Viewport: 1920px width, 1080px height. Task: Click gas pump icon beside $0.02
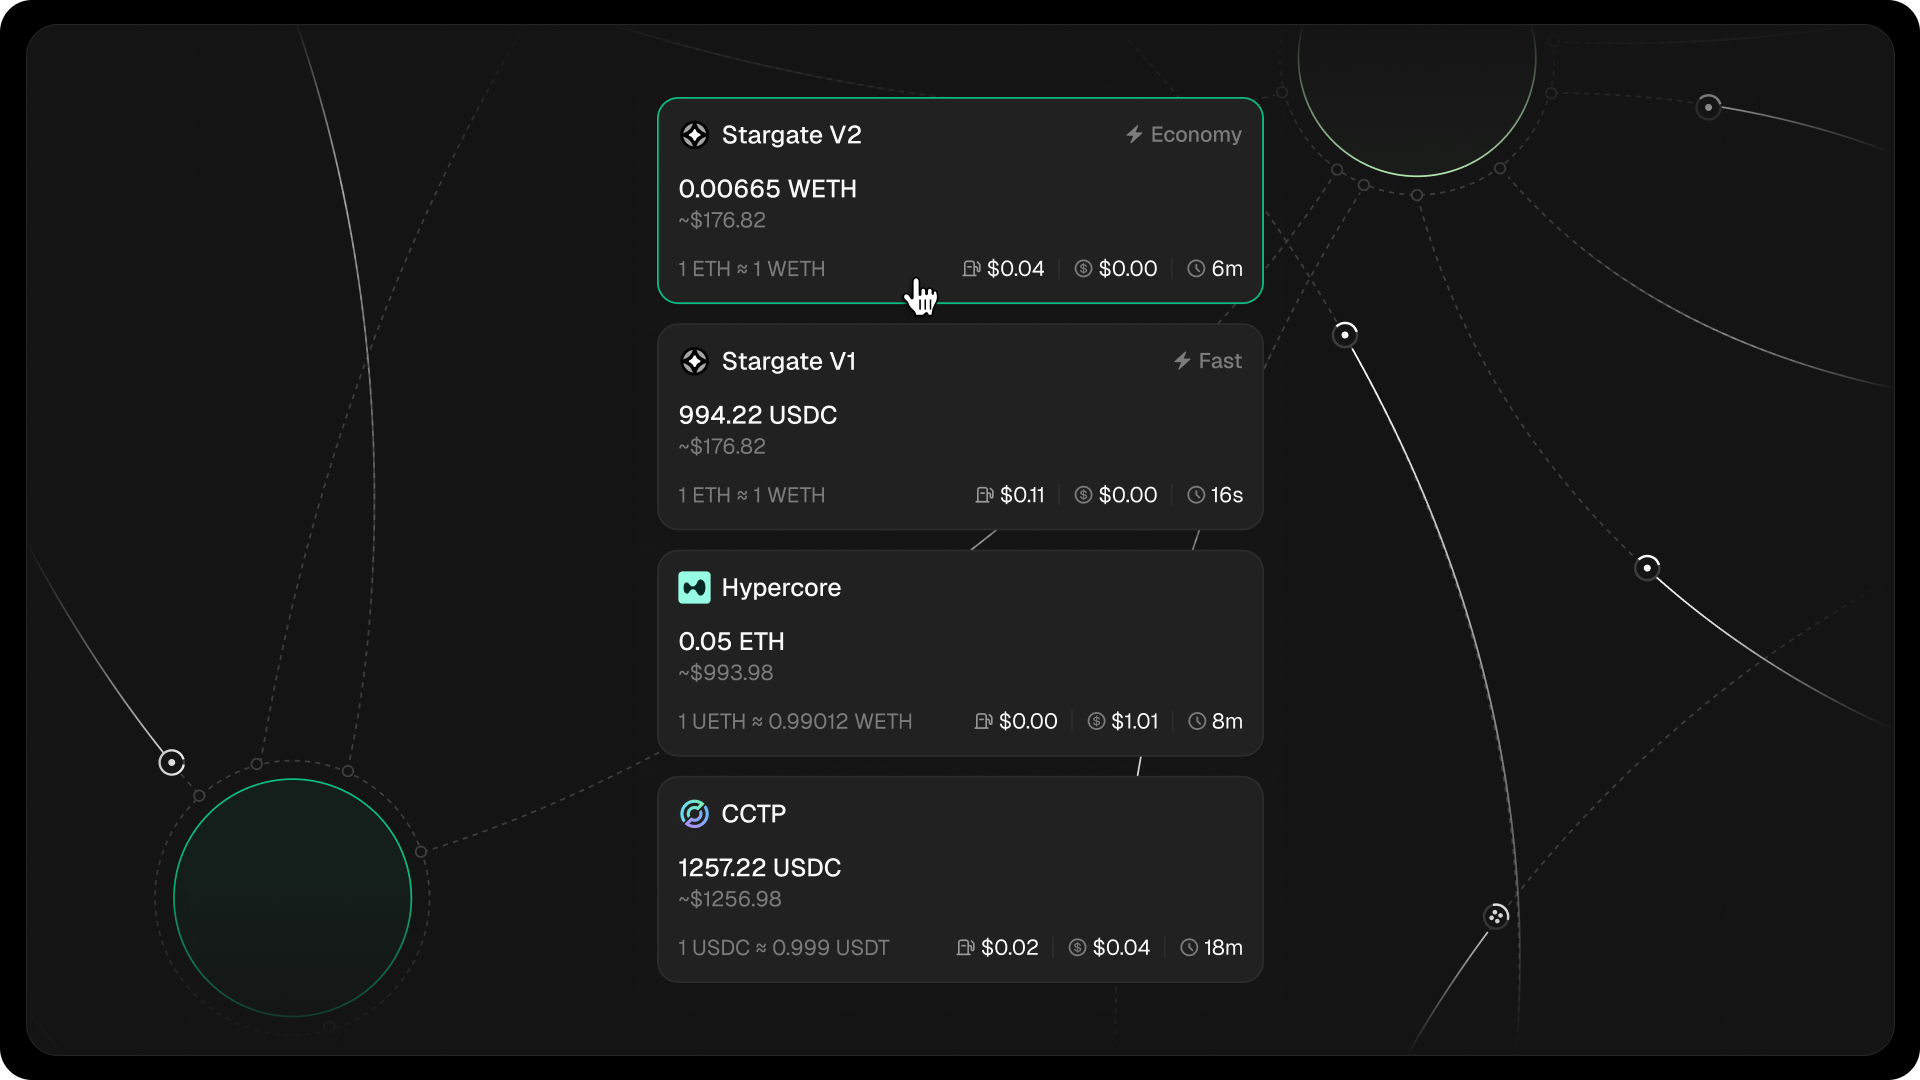965,947
